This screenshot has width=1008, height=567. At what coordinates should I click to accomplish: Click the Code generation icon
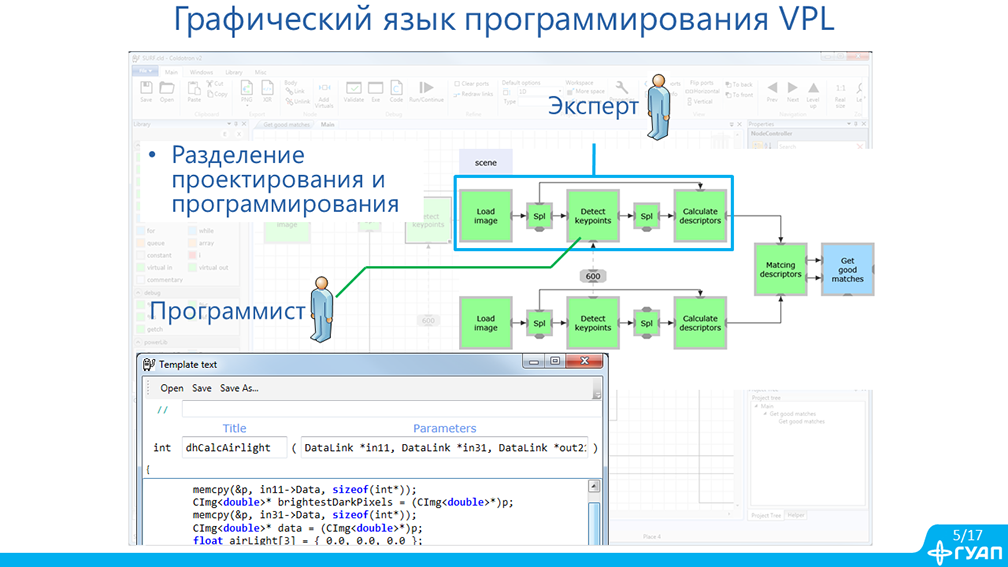click(396, 90)
